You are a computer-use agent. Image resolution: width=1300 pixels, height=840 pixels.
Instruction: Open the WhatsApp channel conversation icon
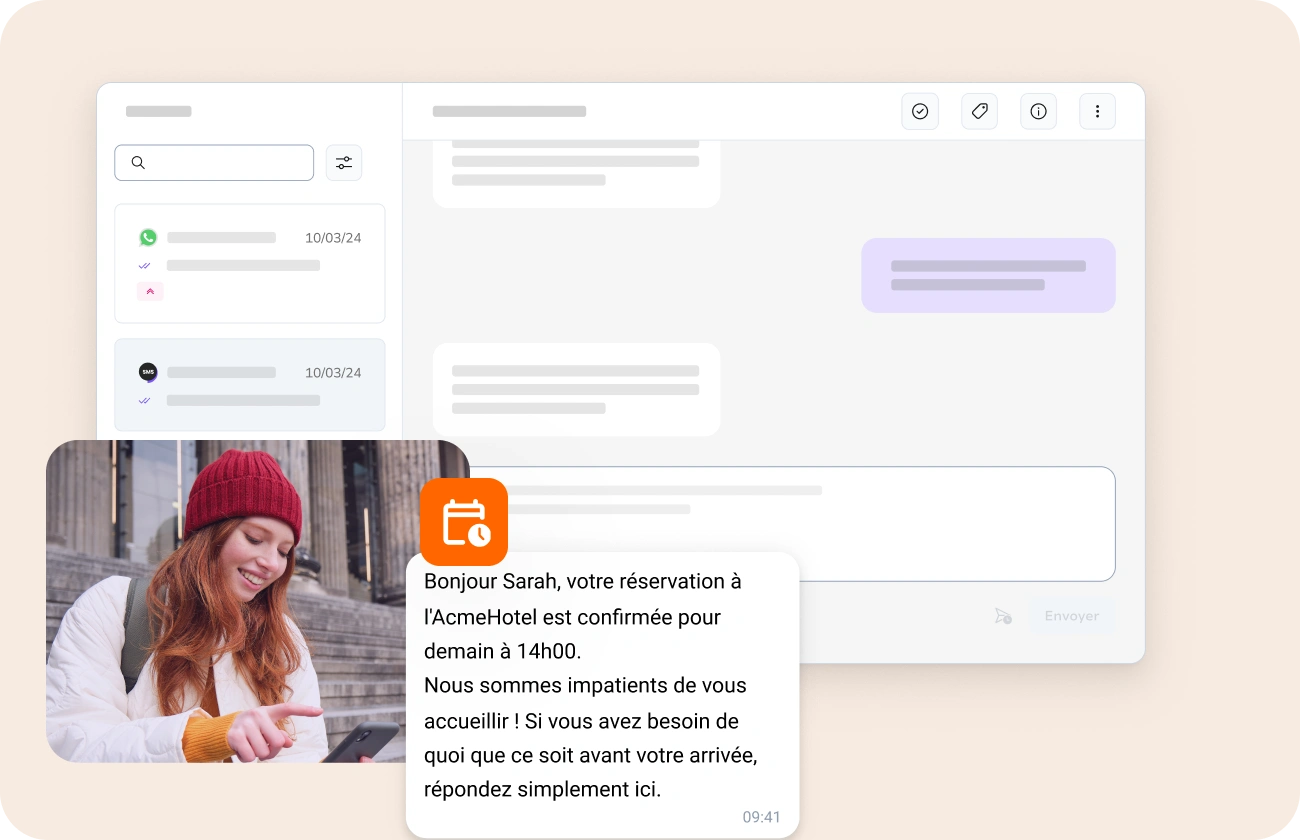[148, 237]
